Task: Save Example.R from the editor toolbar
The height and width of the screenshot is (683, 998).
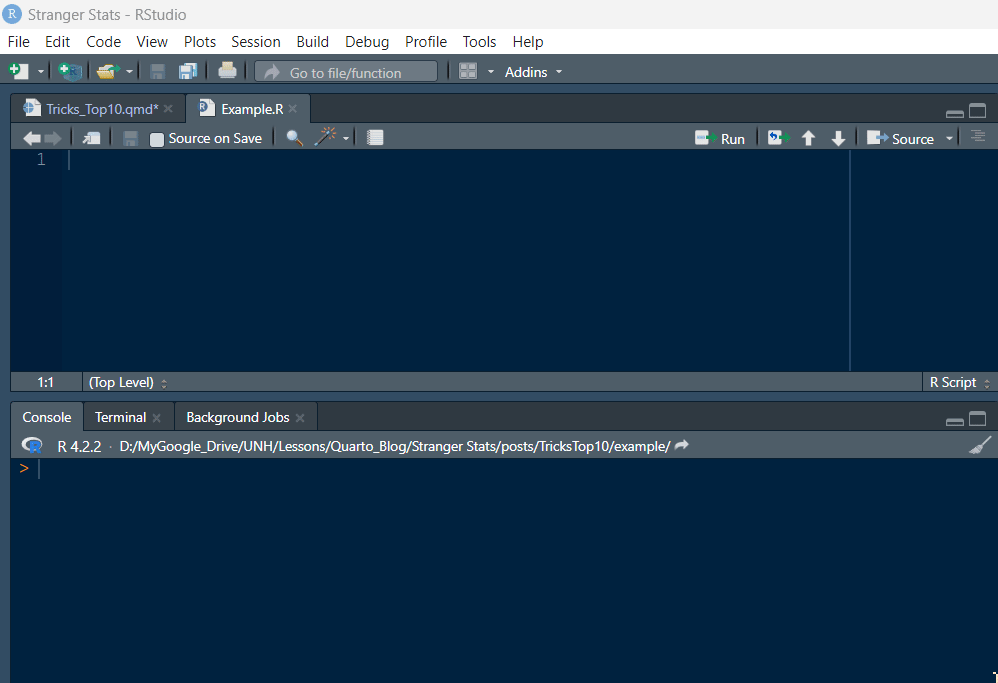Action: pyautogui.click(x=130, y=138)
